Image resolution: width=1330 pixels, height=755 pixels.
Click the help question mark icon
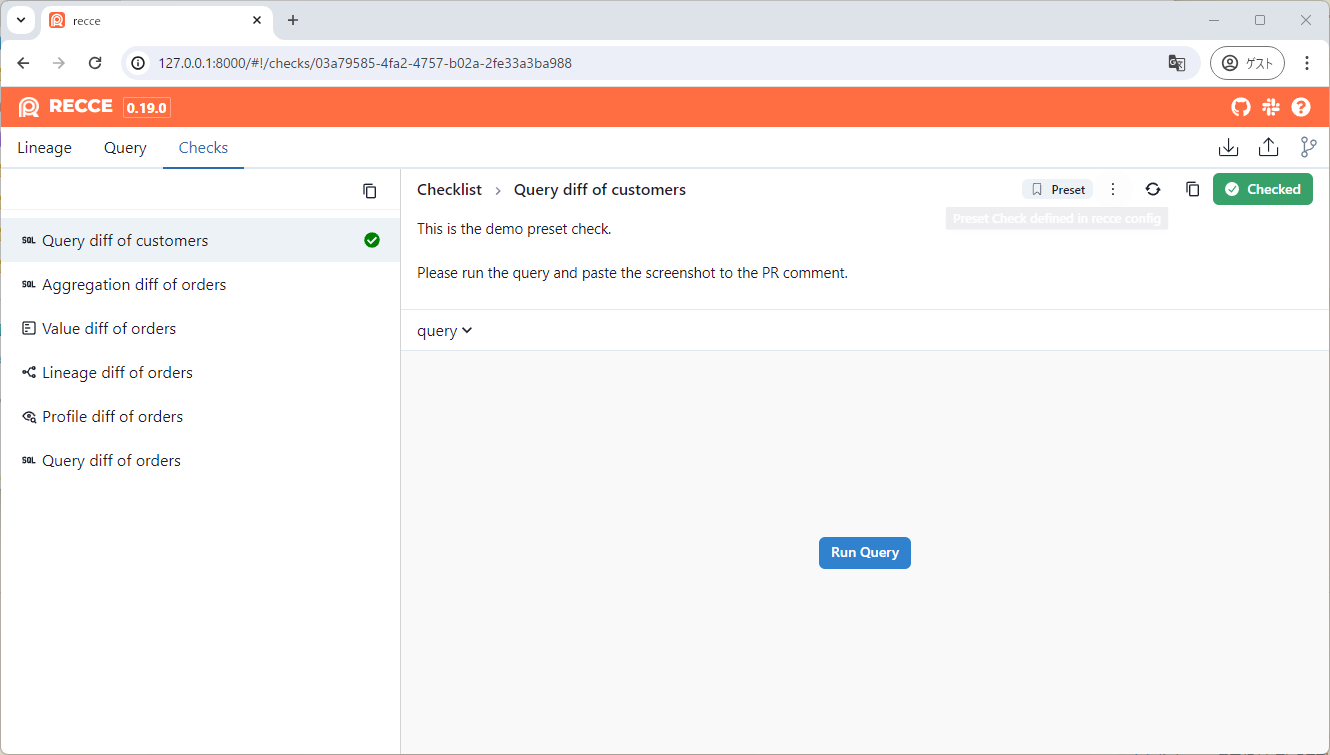1301,107
